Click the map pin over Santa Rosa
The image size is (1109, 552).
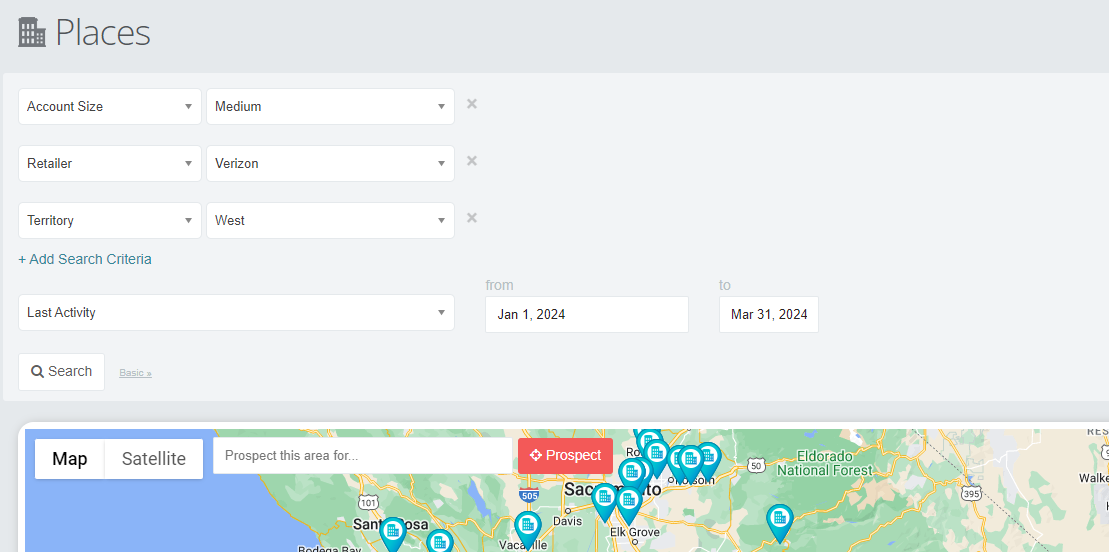(393, 534)
